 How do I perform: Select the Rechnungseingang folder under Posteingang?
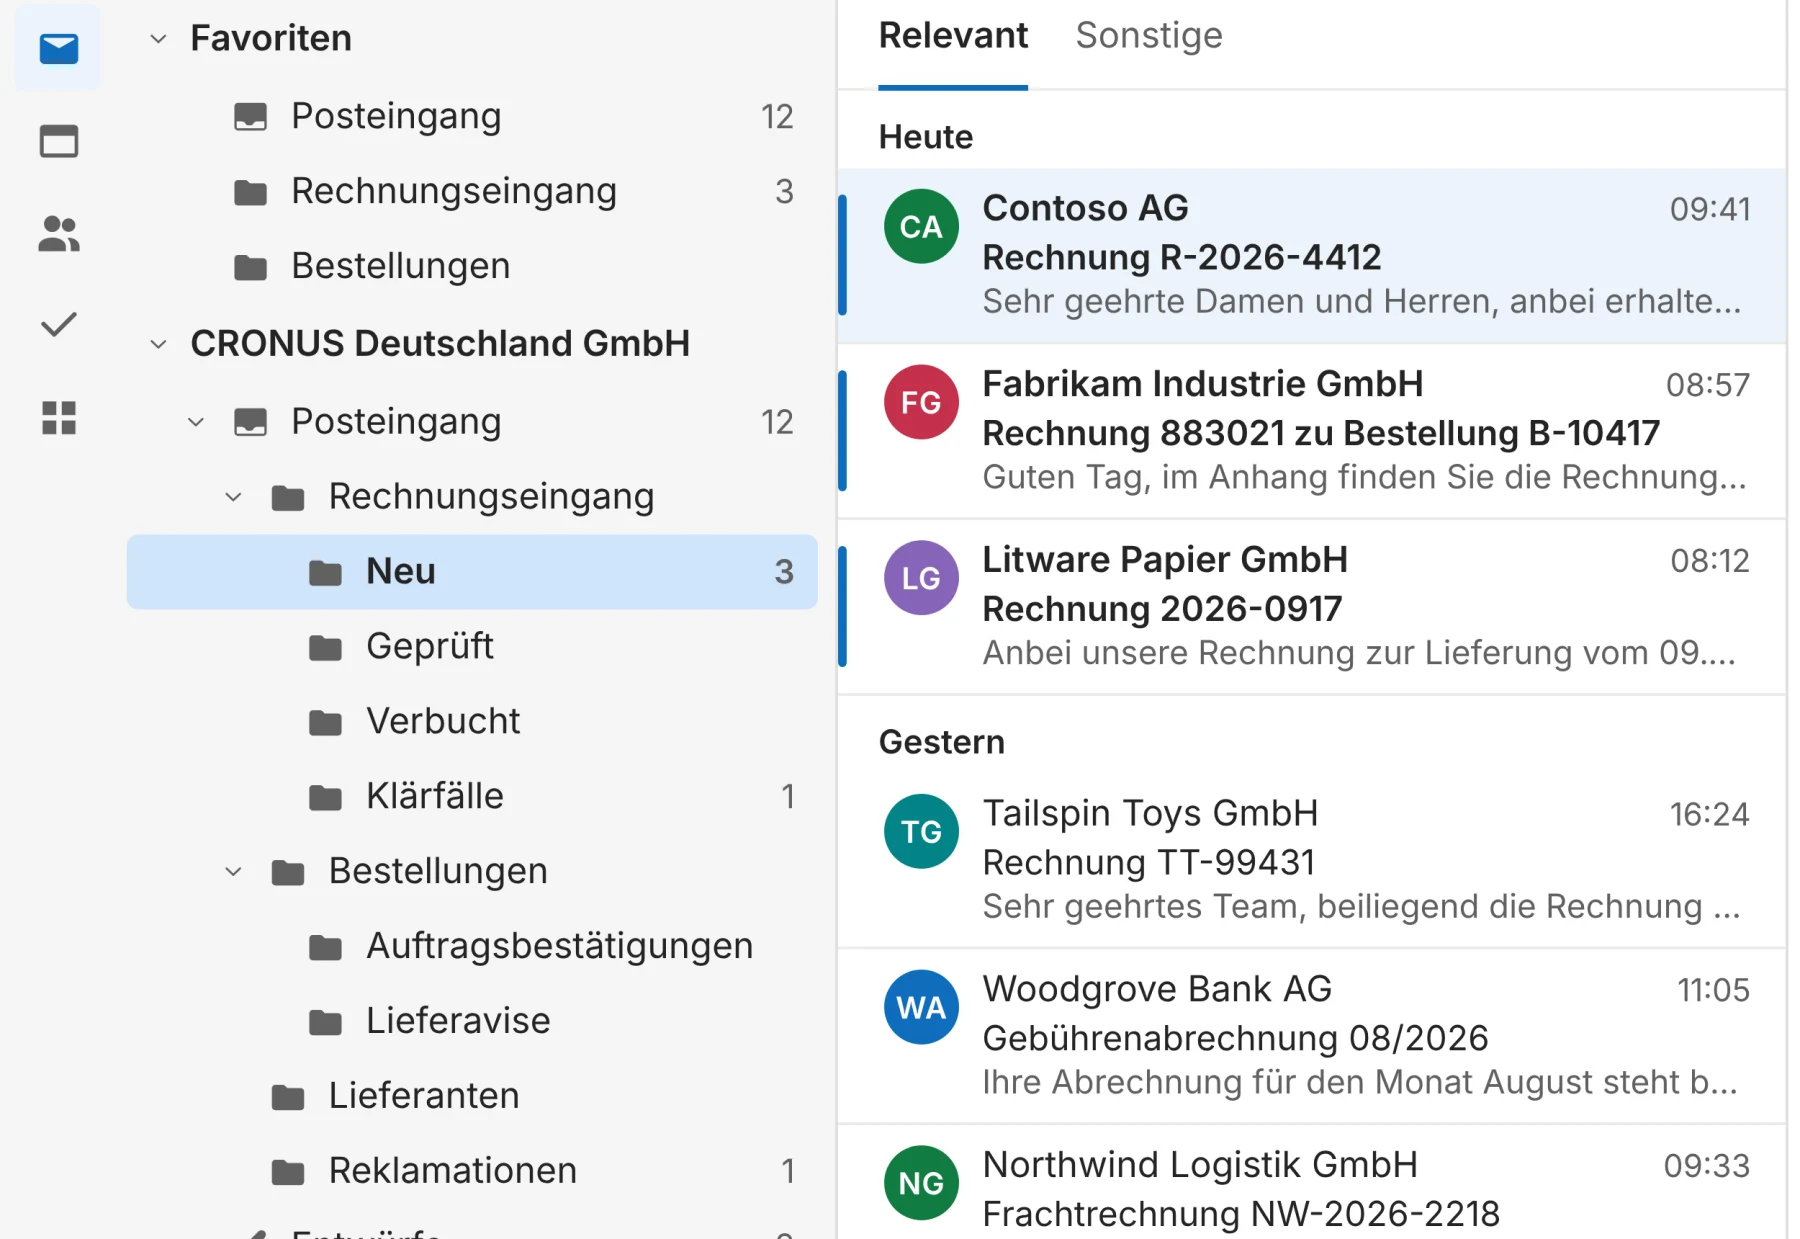[472, 497]
